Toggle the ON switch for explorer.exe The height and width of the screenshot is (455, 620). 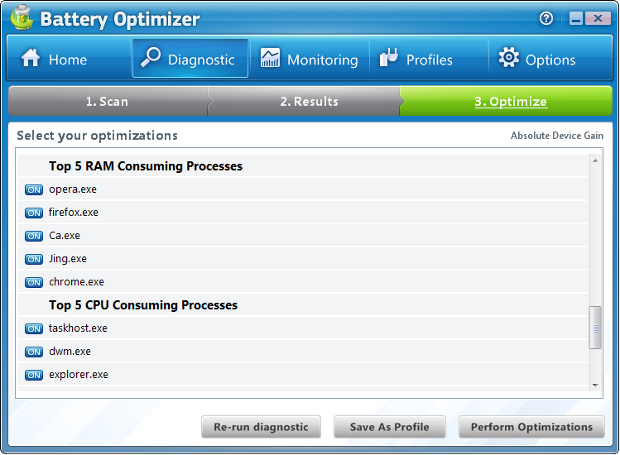click(34, 375)
